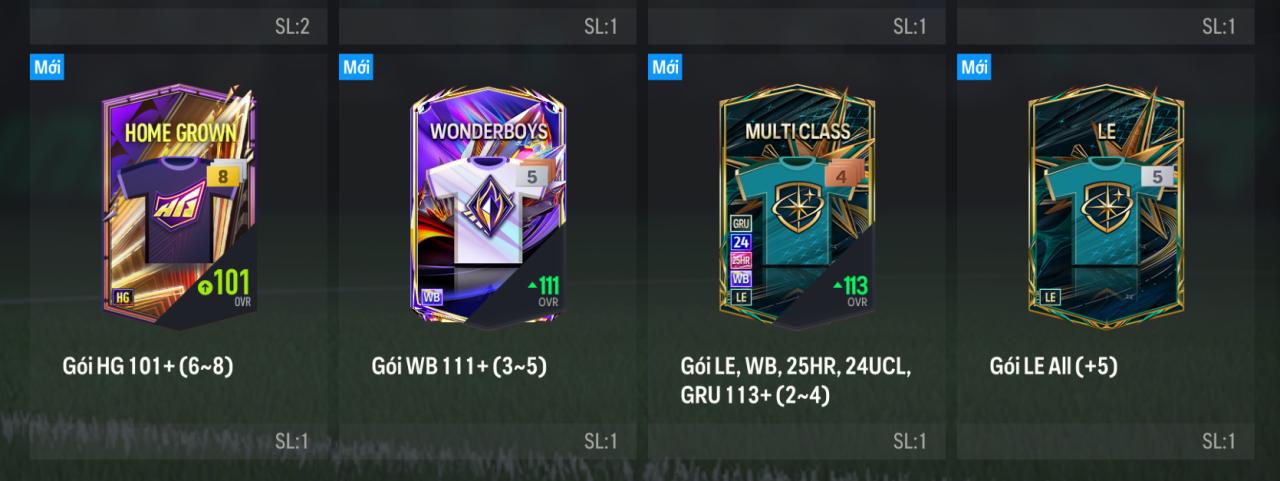Click 'Mới' tag on the LE pack
The height and width of the screenshot is (481, 1280).
[975, 67]
